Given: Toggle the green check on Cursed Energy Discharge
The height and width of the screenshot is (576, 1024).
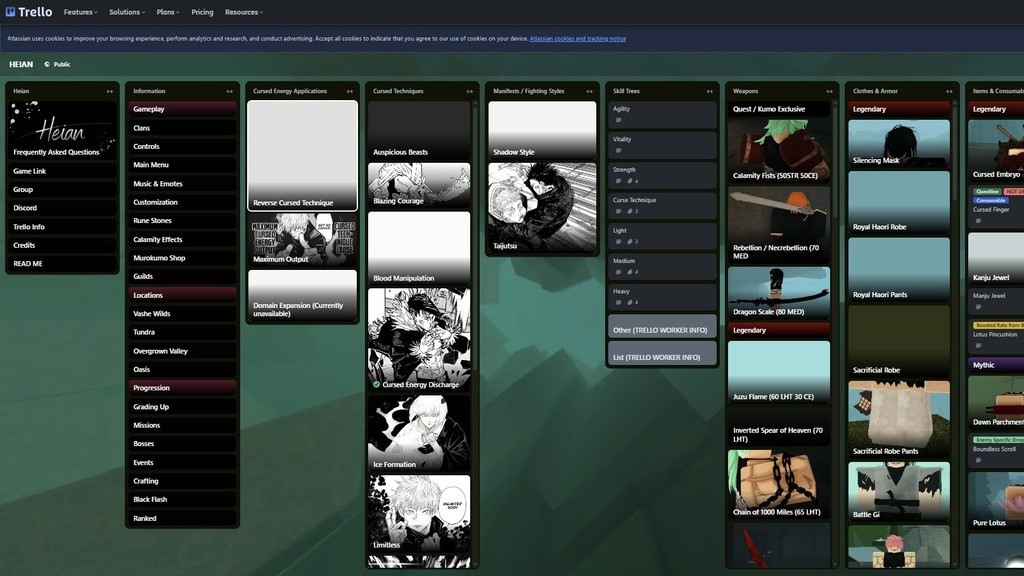Looking at the screenshot, I should click(376, 385).
